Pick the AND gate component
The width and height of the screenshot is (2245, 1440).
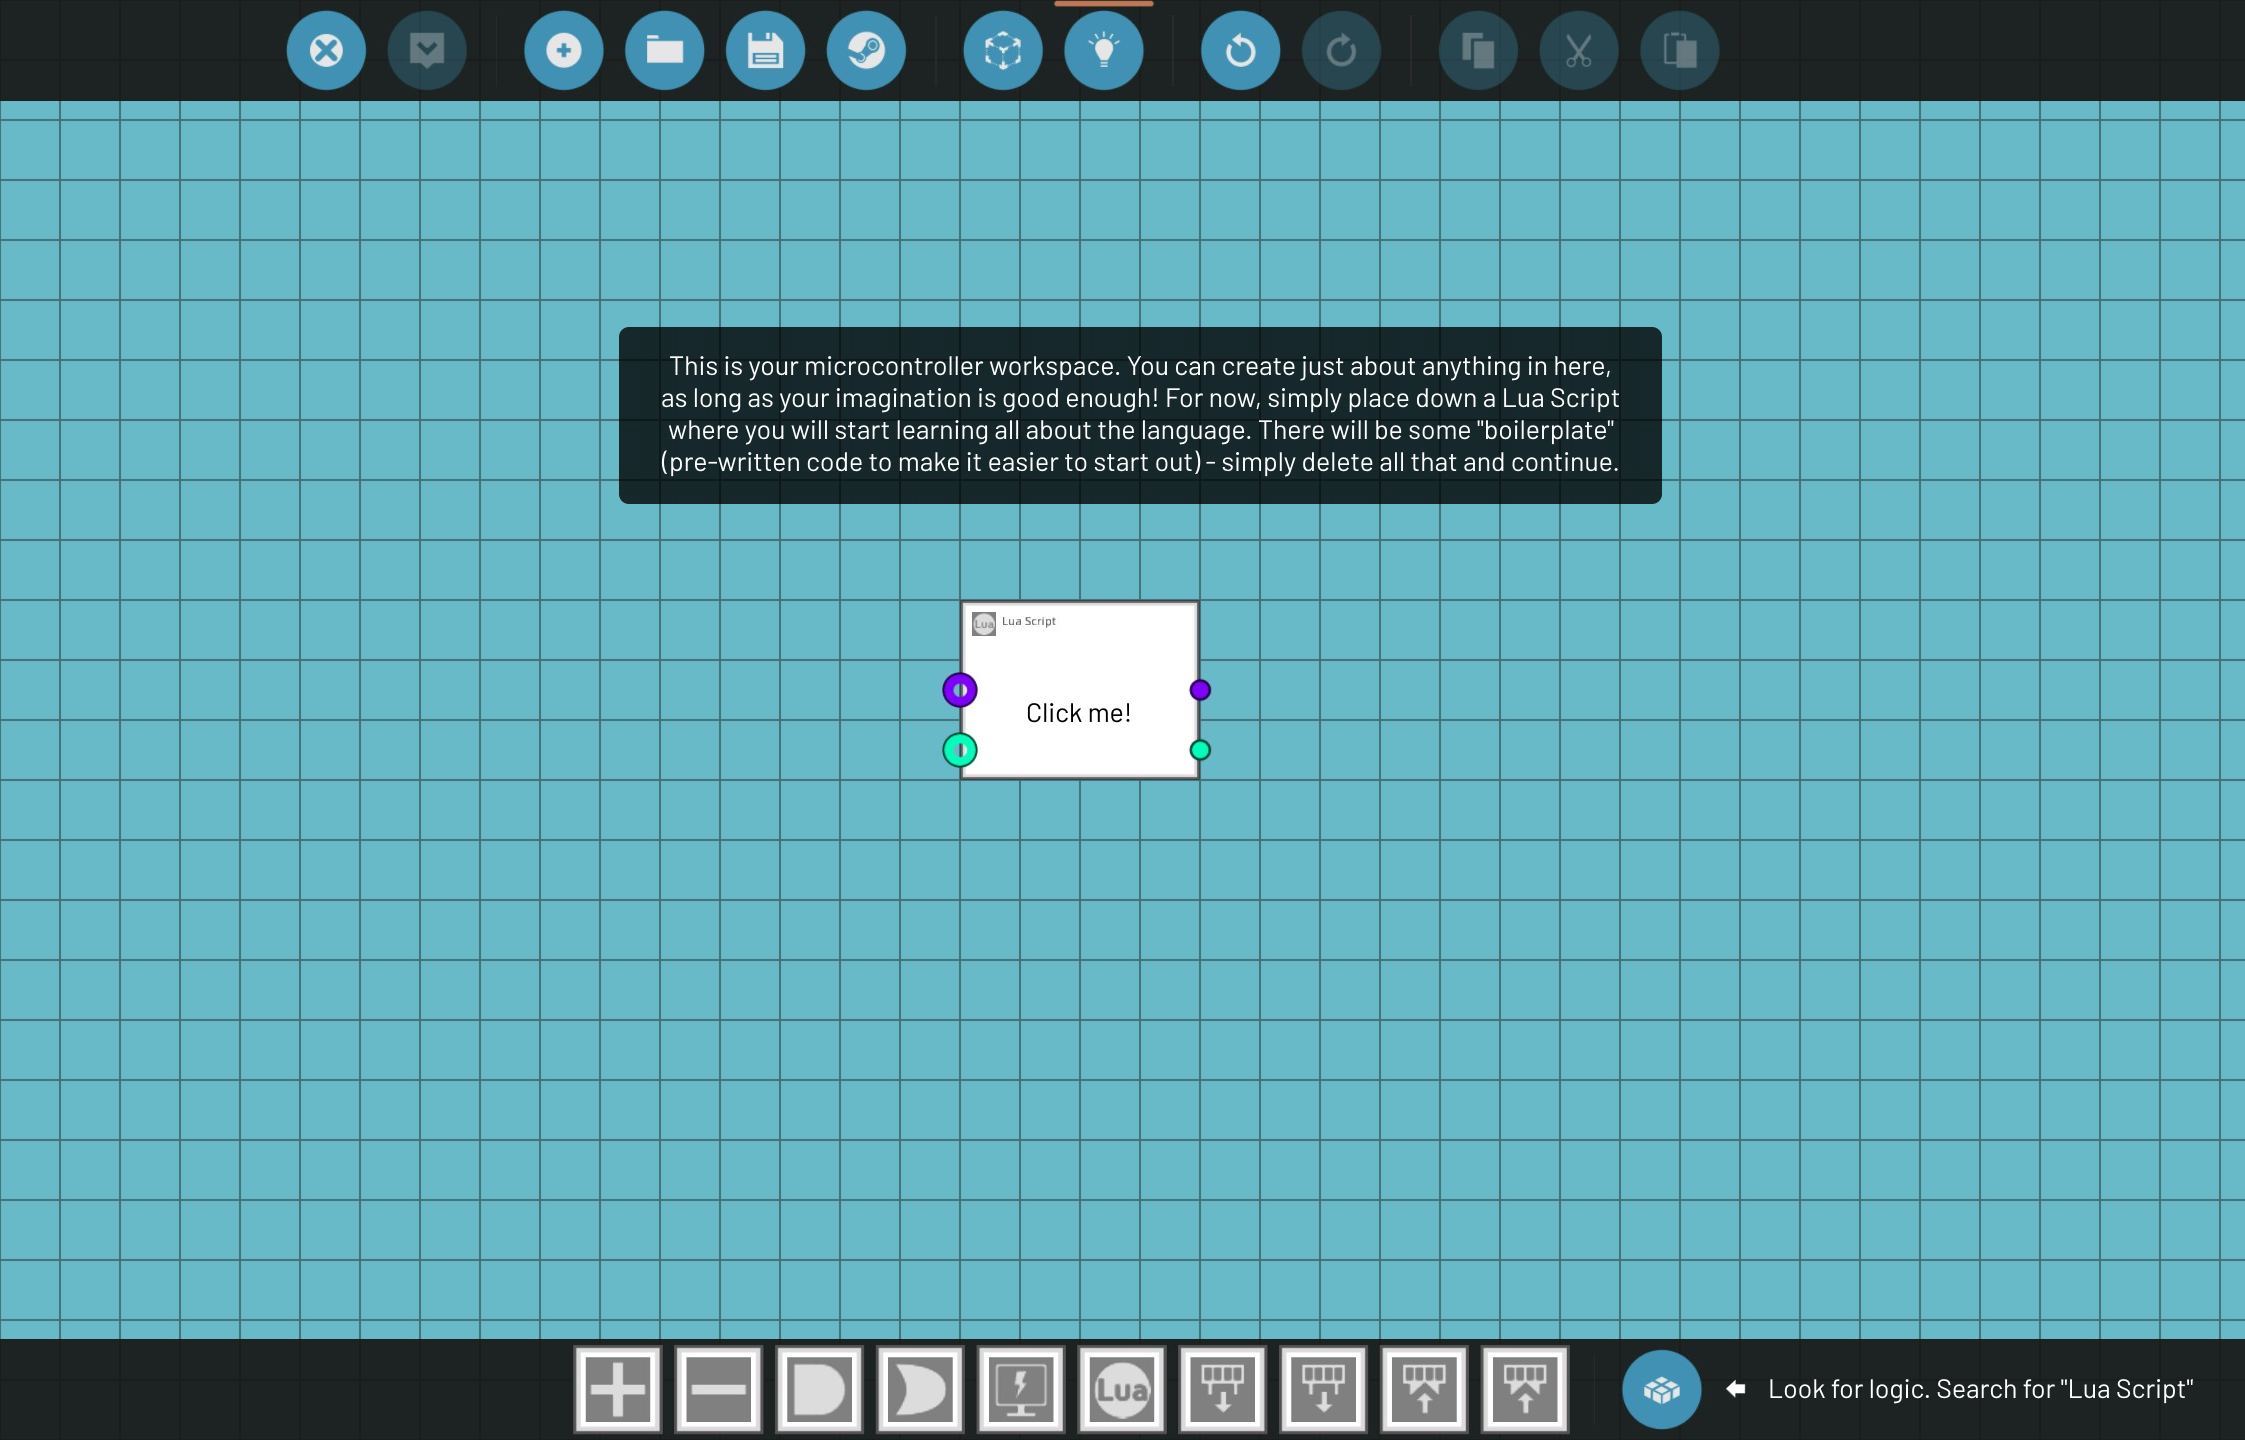coord(820,1389)
